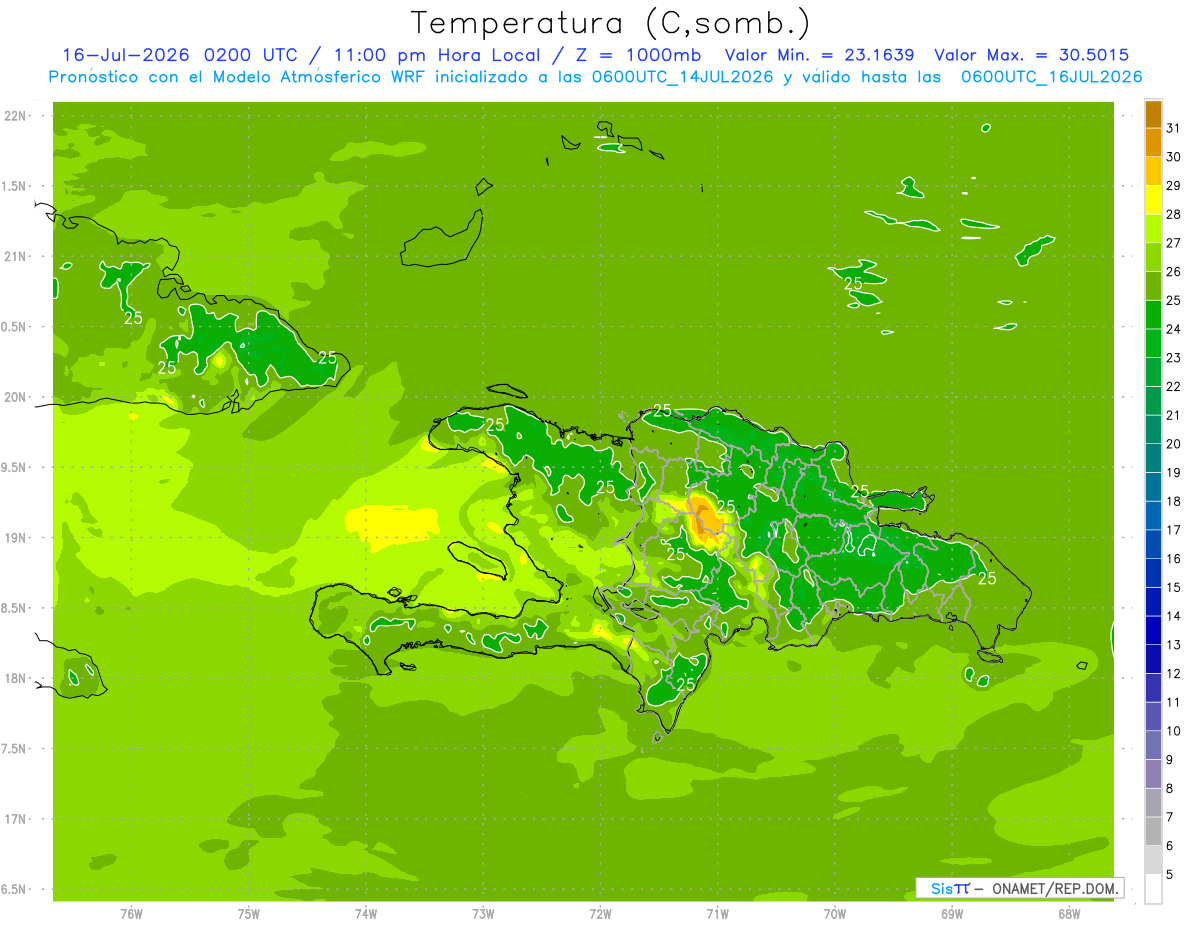Click the topmost dark orange colorbar swatch above 31
Image resolution: width=1200 pixels, height=927 pixels.
point(1153,114)
